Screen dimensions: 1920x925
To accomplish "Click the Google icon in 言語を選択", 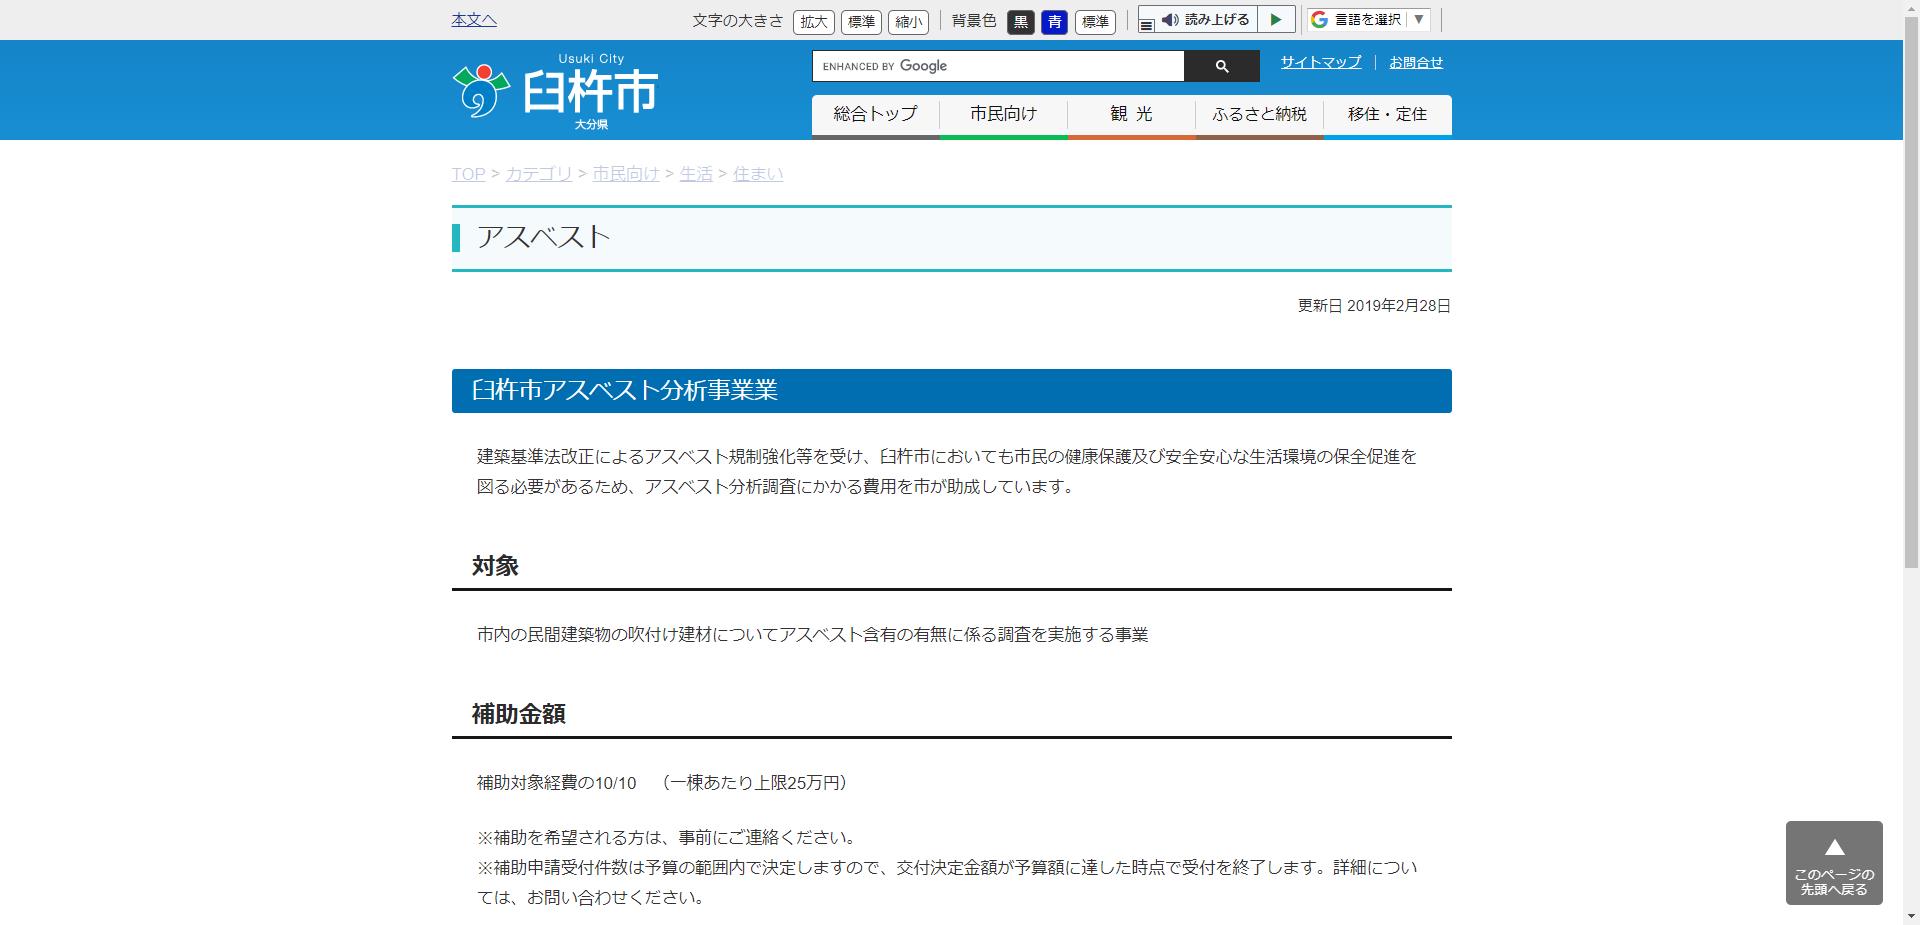I will tap(1318, 18).
